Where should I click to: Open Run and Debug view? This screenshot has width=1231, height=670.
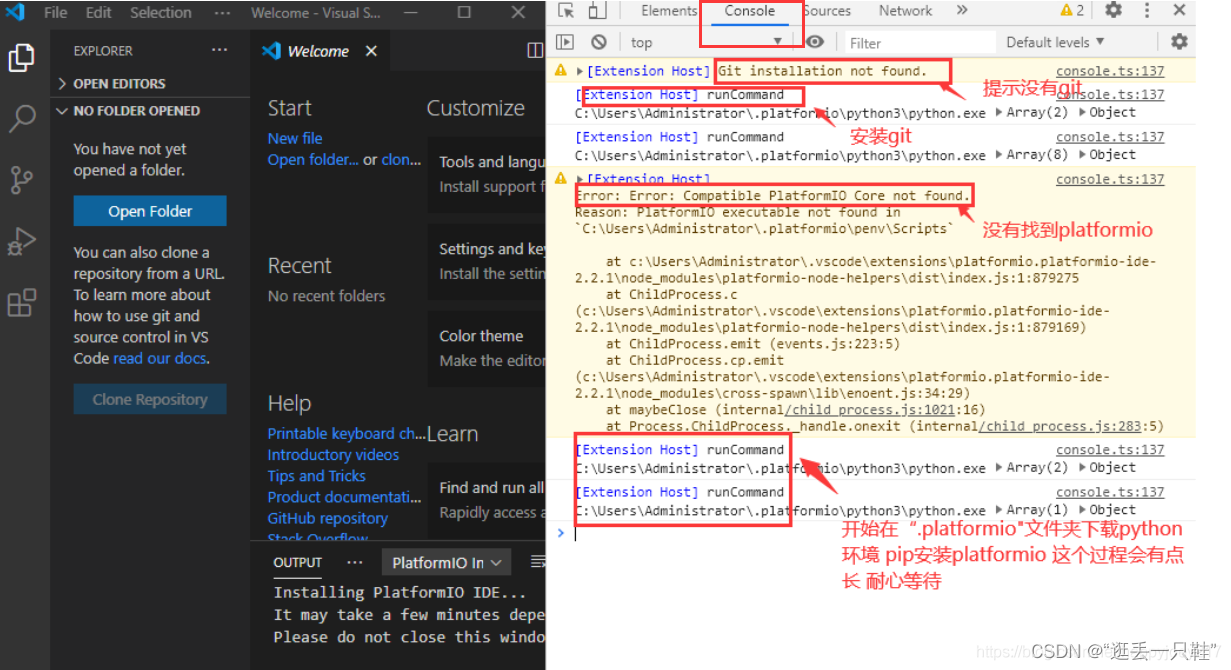(22, 241)
